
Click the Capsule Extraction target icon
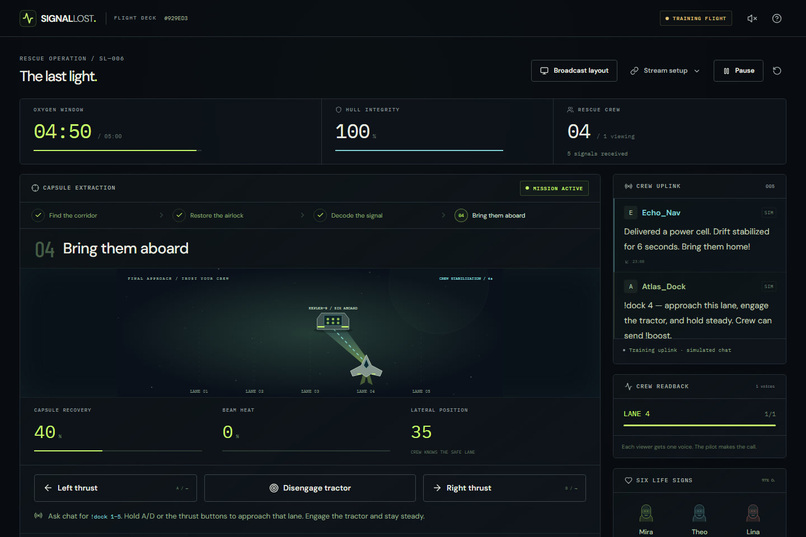(35, 188)
